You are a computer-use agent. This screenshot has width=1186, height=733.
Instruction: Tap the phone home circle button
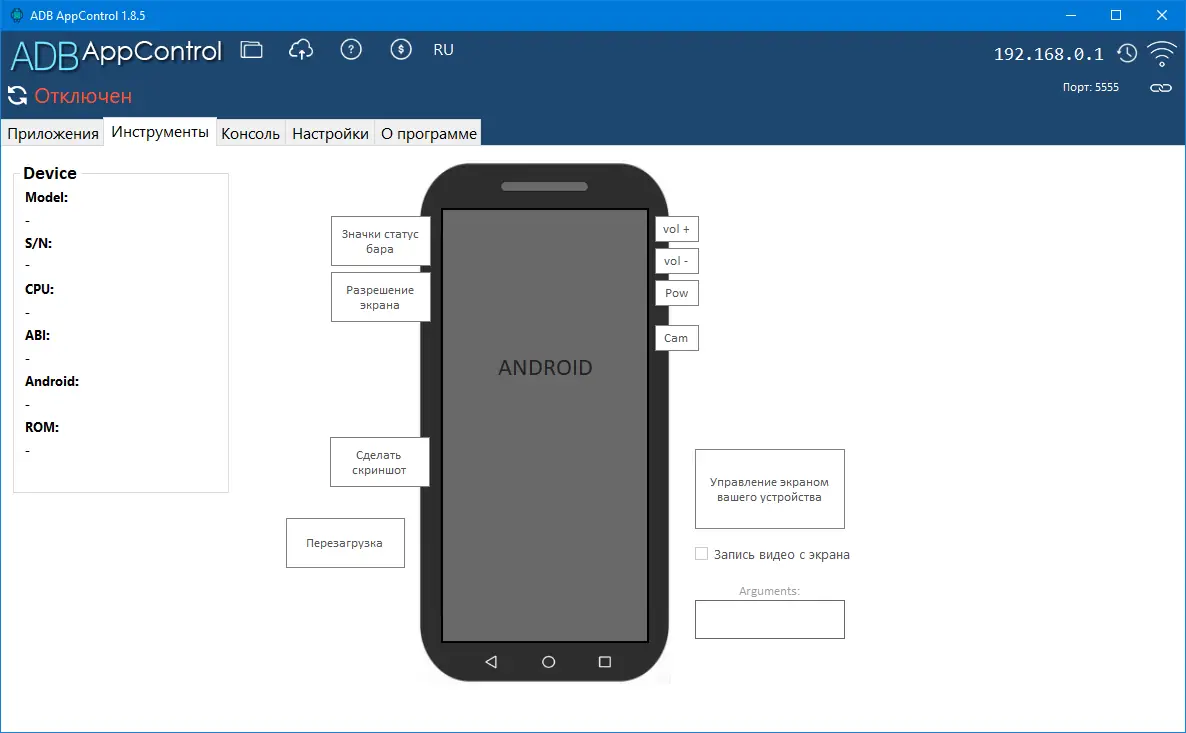click(548, 662)
